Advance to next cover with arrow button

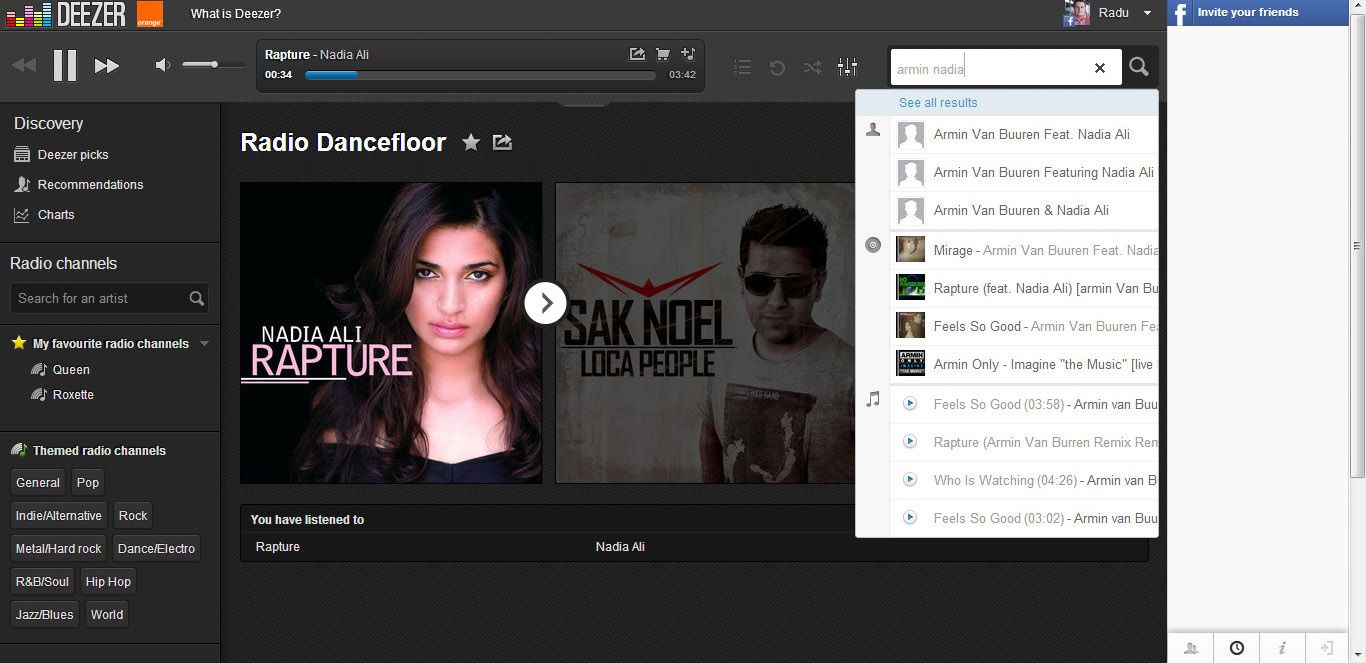(546, 303)
